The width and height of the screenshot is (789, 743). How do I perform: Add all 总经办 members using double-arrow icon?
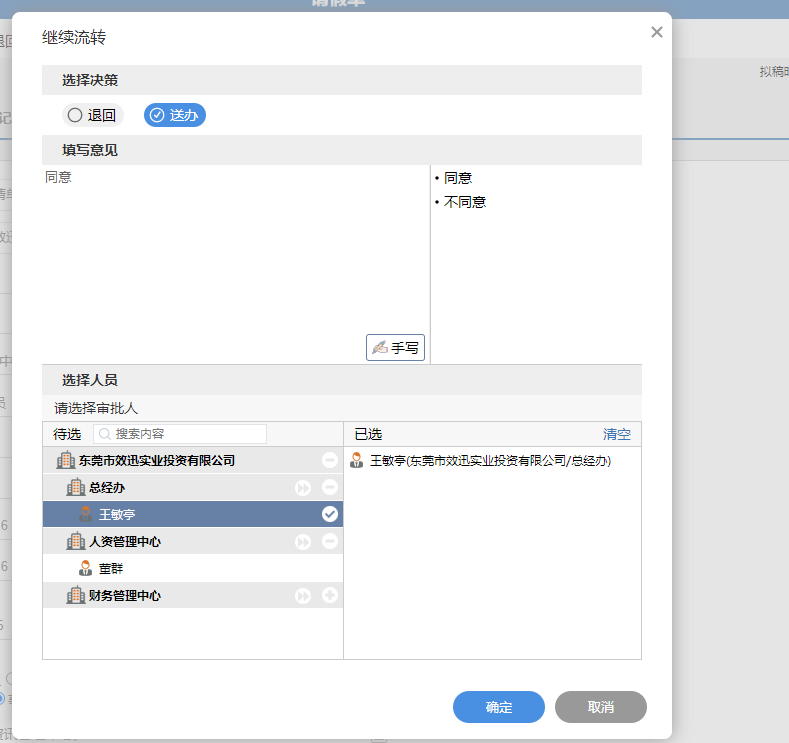click(303, 487)
